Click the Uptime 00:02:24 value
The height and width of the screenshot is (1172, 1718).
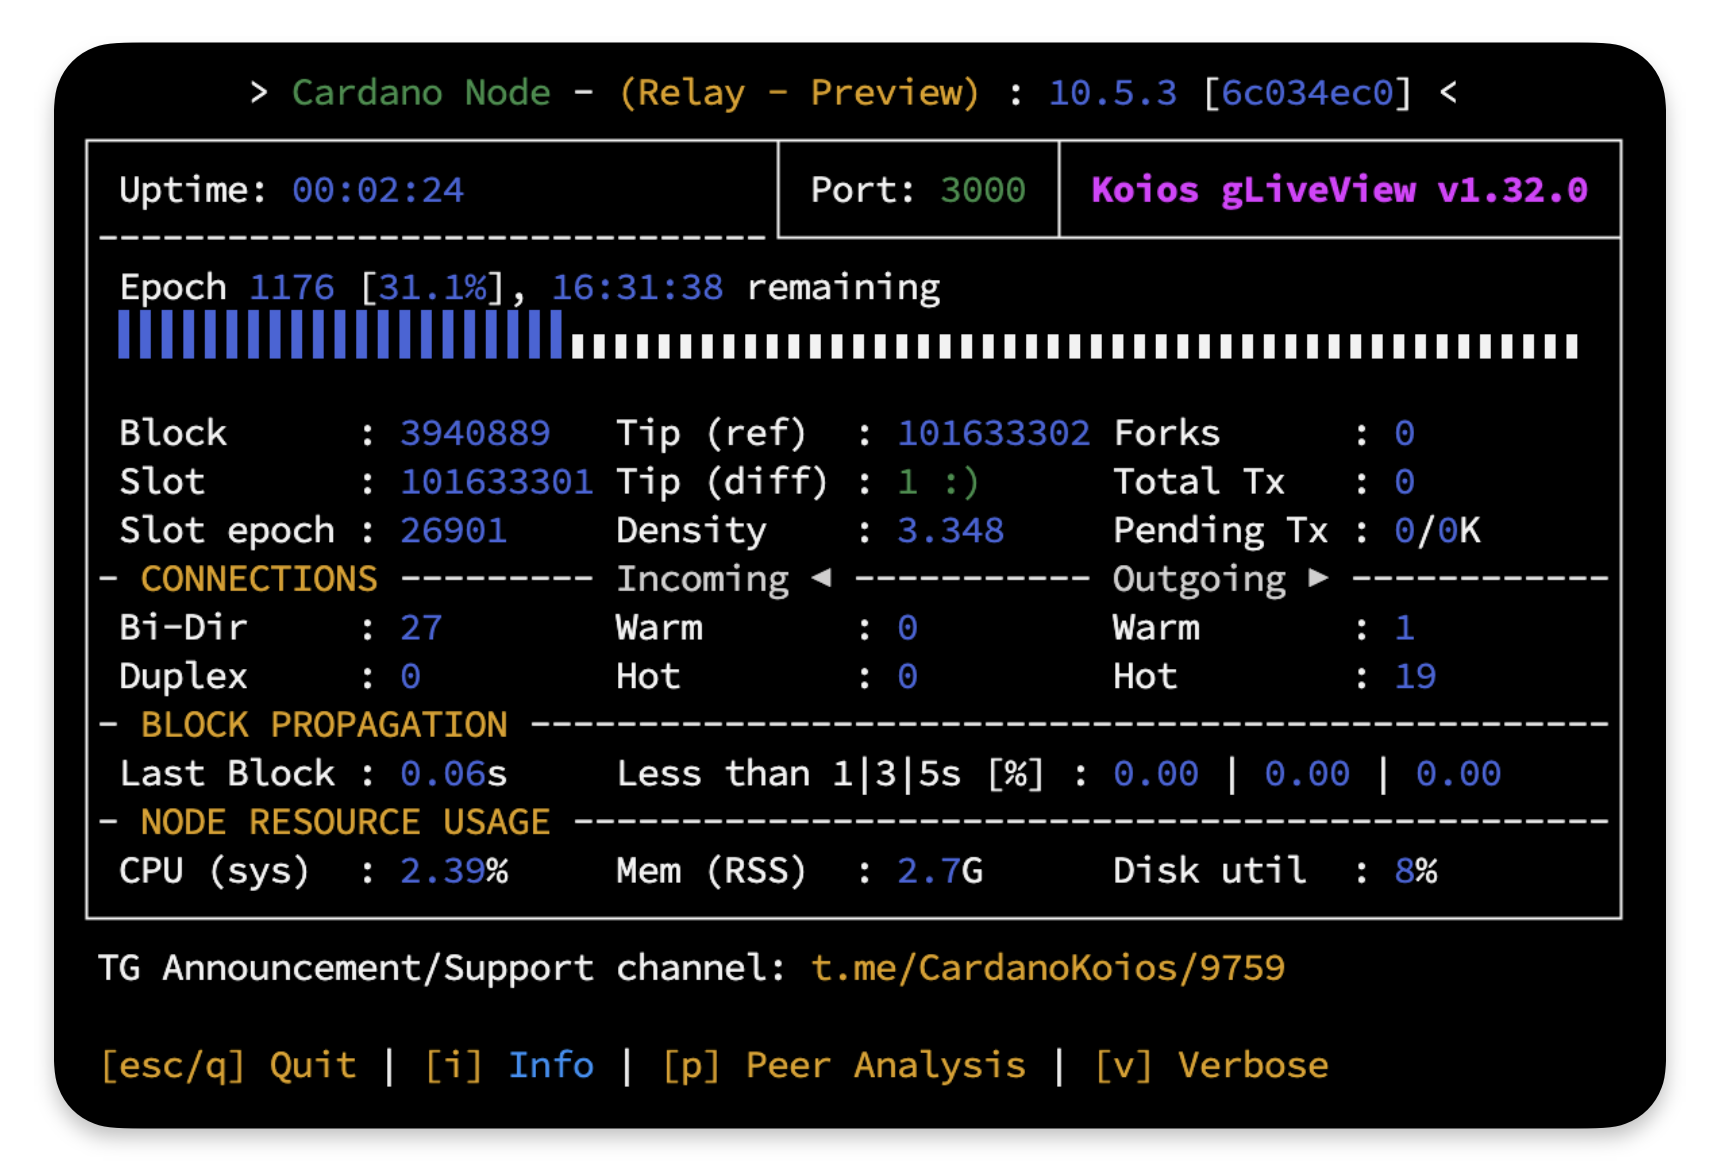point(377,190)
